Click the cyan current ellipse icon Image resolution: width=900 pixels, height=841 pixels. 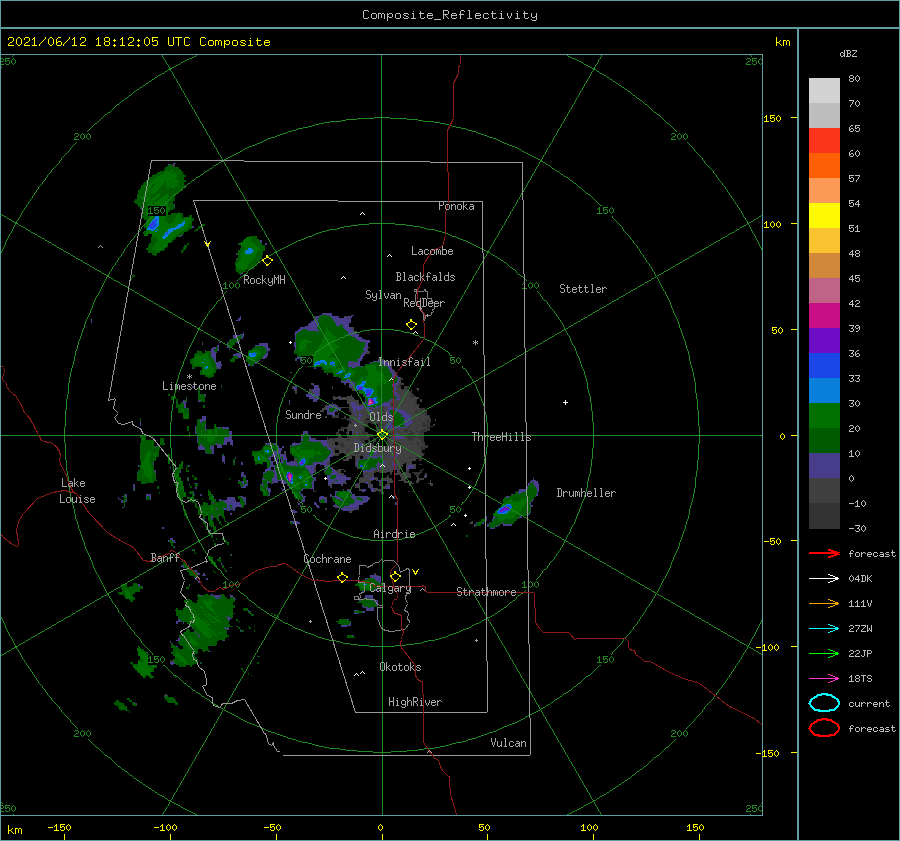tap(824, 703)
